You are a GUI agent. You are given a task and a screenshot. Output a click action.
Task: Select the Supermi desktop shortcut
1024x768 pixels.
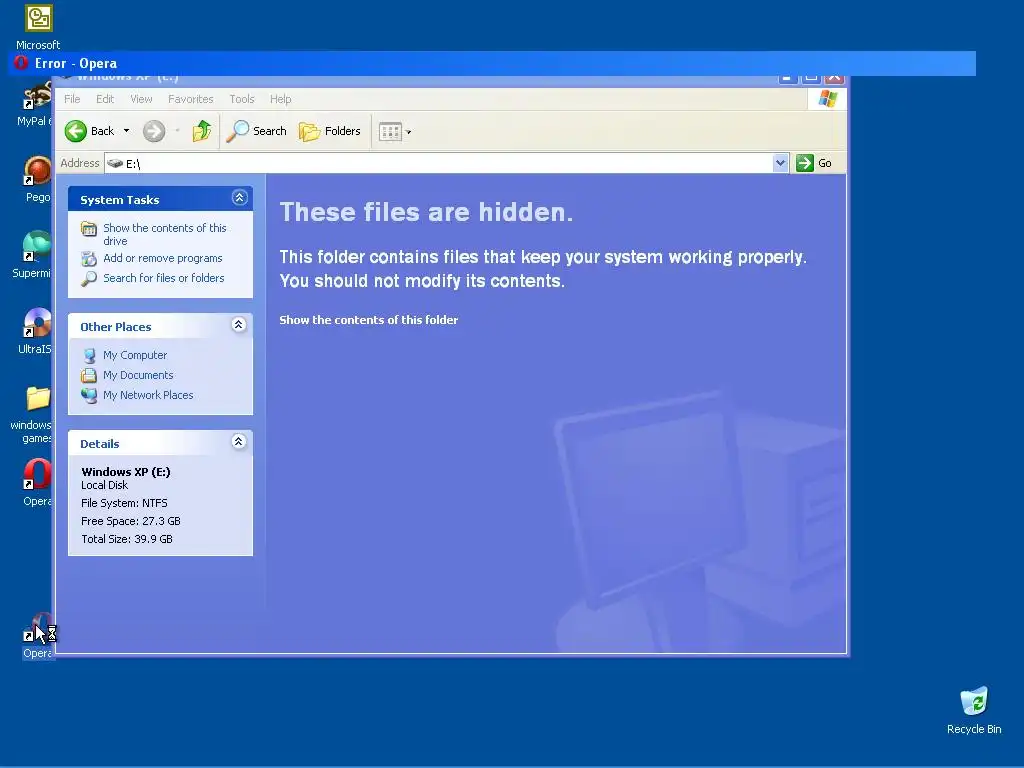tap(32, 255)
